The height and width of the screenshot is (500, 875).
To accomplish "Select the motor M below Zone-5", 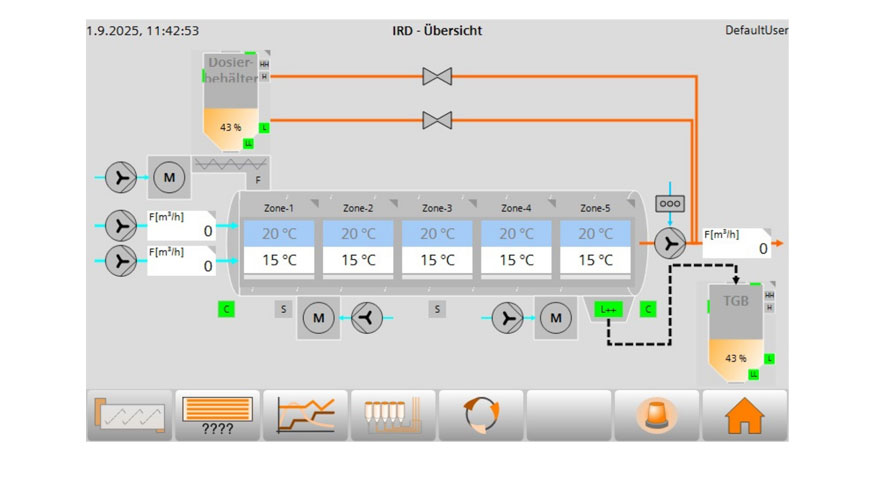I will coord(556,318).
